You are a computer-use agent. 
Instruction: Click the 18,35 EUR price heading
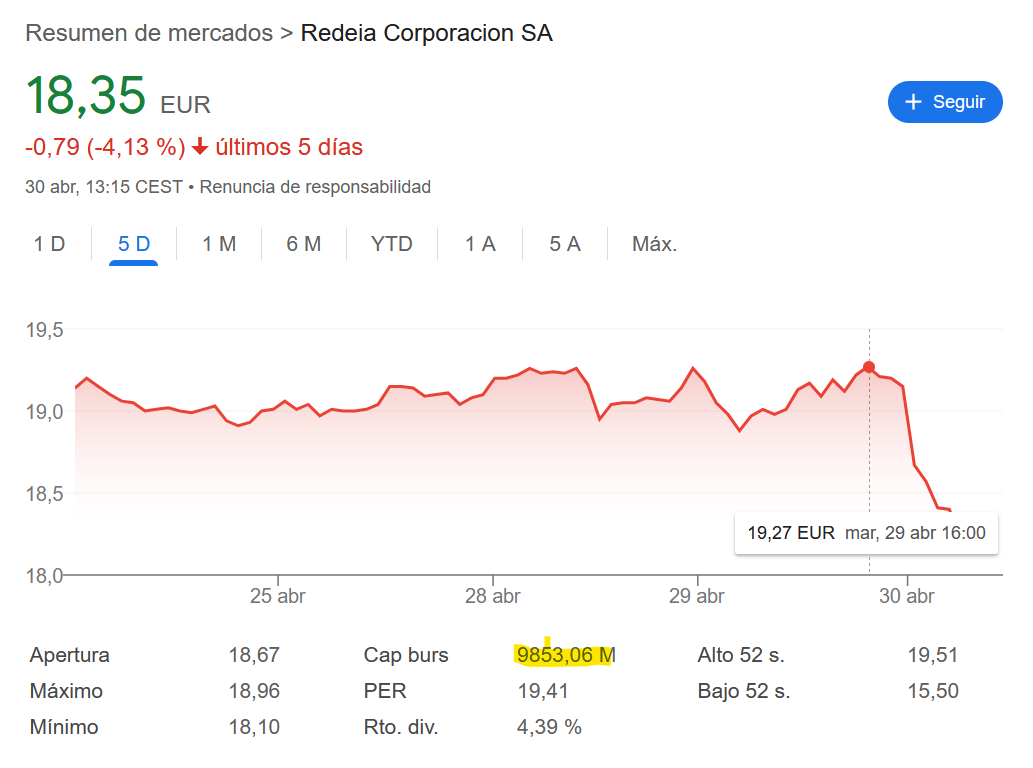tap(118, 96)
